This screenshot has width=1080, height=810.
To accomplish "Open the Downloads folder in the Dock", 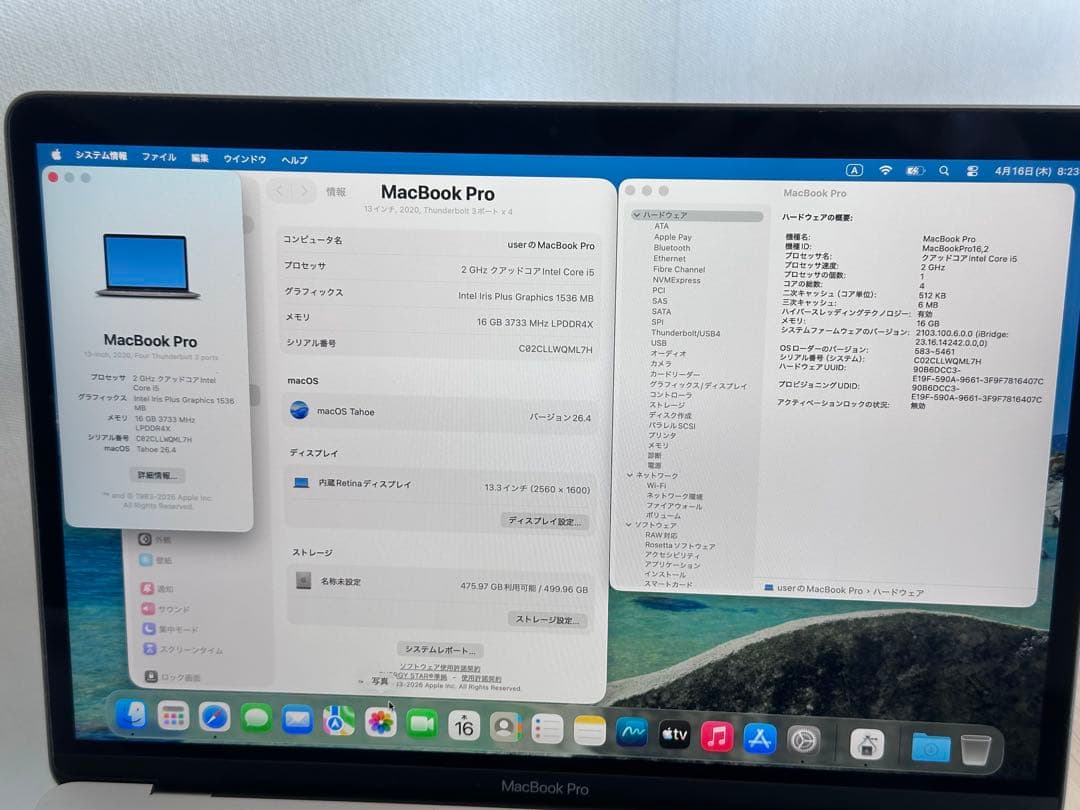I will [x=931, y=747].
